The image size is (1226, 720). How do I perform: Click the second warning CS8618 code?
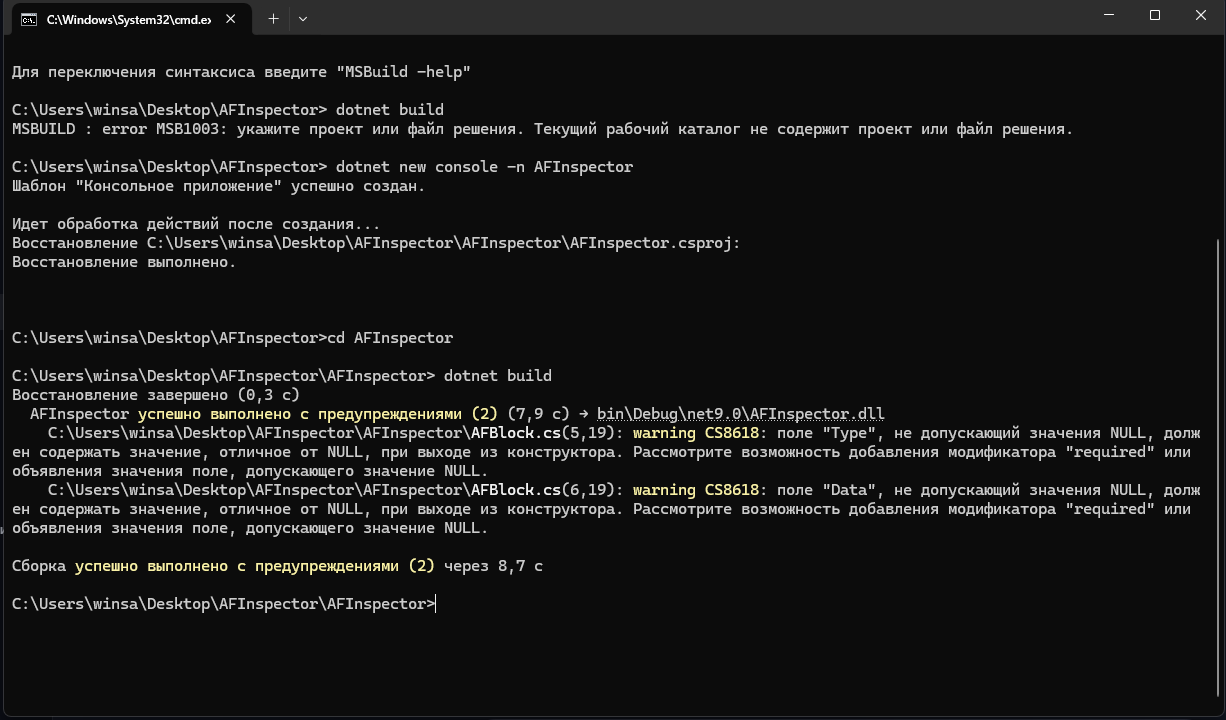coord(696,490)
